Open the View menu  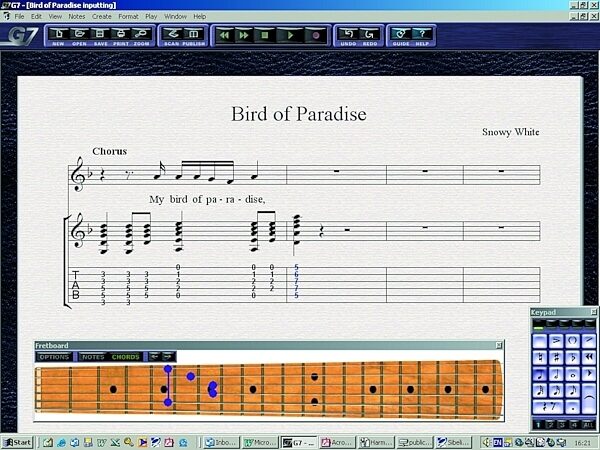click(x=55, y=16)
